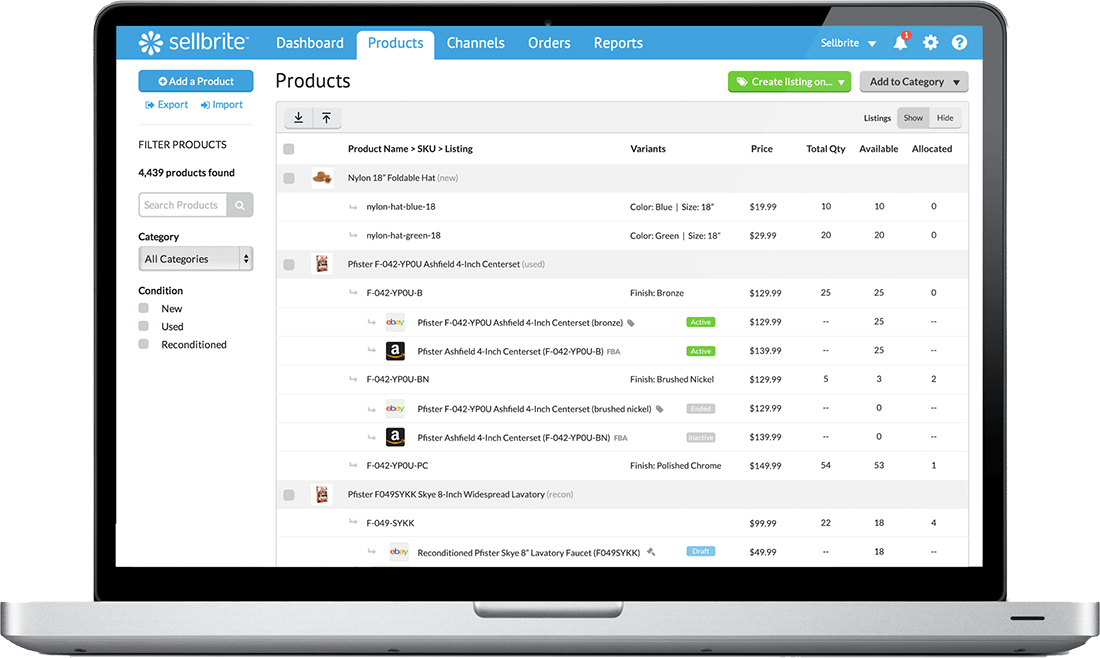
Task: Open the F-042-YP0U-BN SKU row
Action: 398,379
